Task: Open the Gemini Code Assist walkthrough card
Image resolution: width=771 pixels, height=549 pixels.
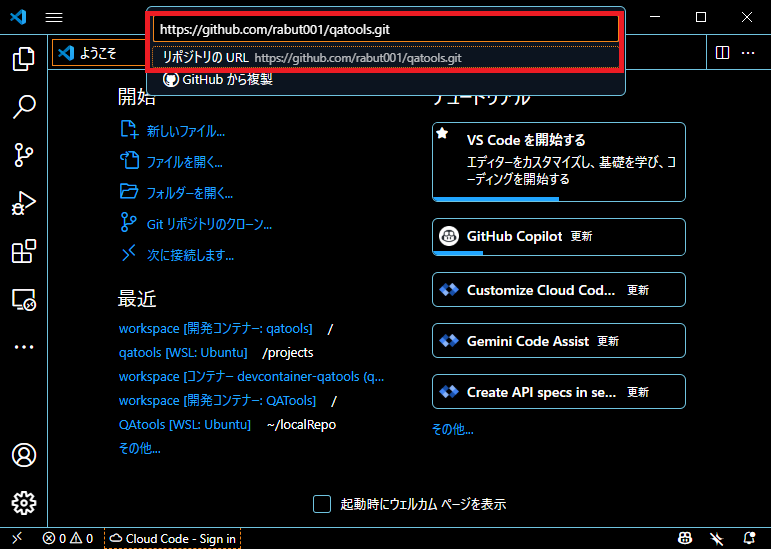Action: (x=559, y=341)
